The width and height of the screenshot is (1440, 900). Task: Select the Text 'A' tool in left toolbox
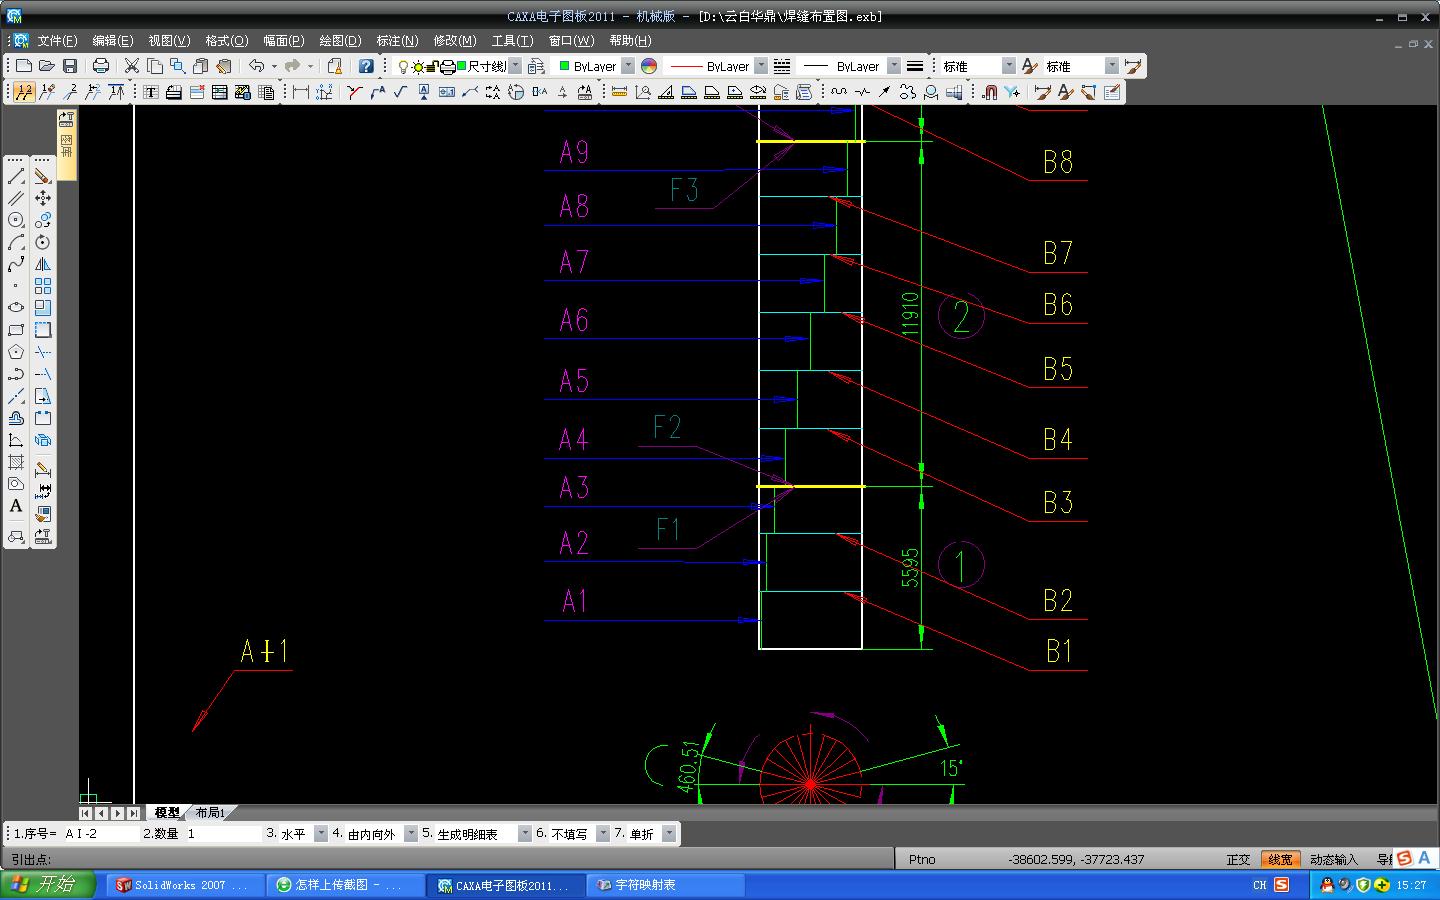(x=16, y=506)
